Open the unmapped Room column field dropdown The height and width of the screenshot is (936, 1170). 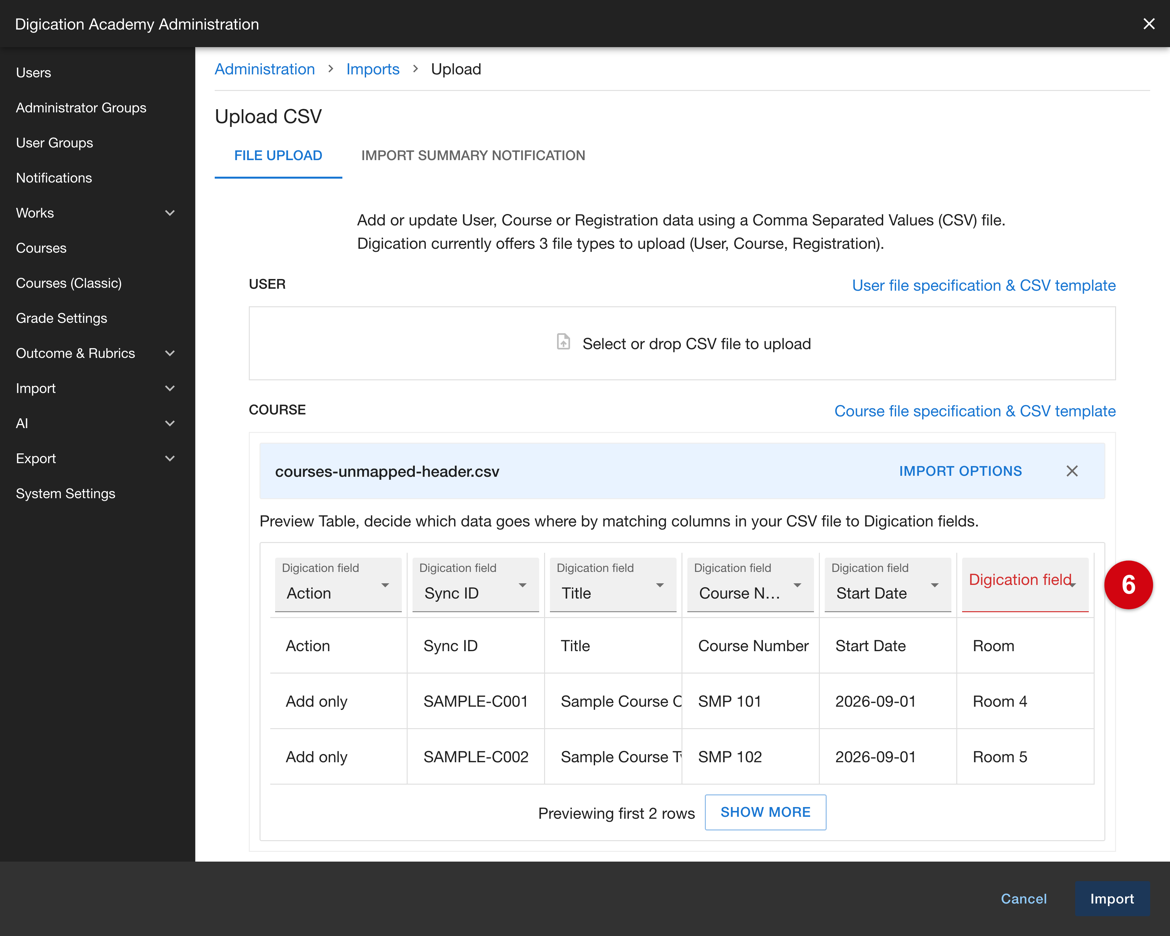click(x=1024, y=584)
